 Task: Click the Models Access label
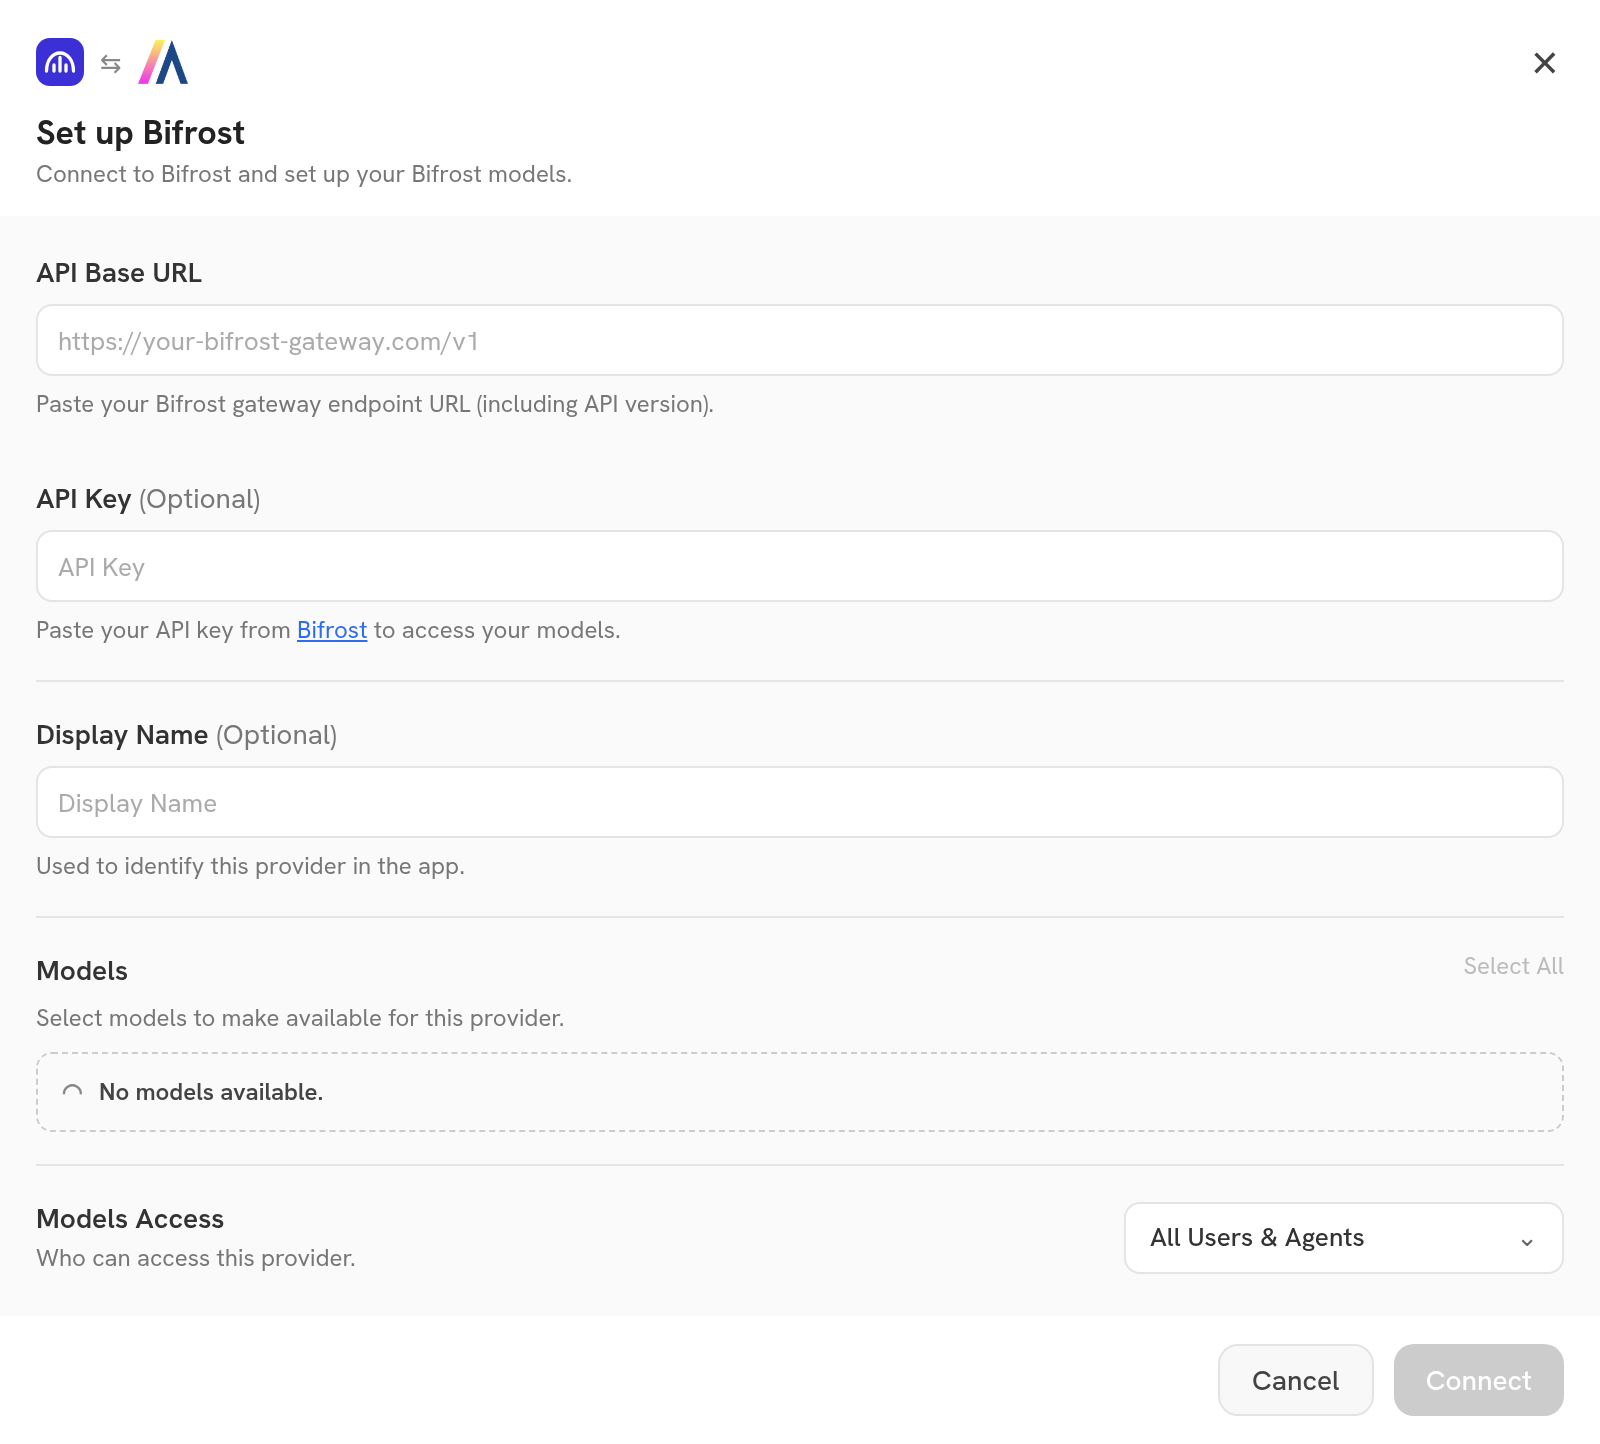click(130, 1219)
